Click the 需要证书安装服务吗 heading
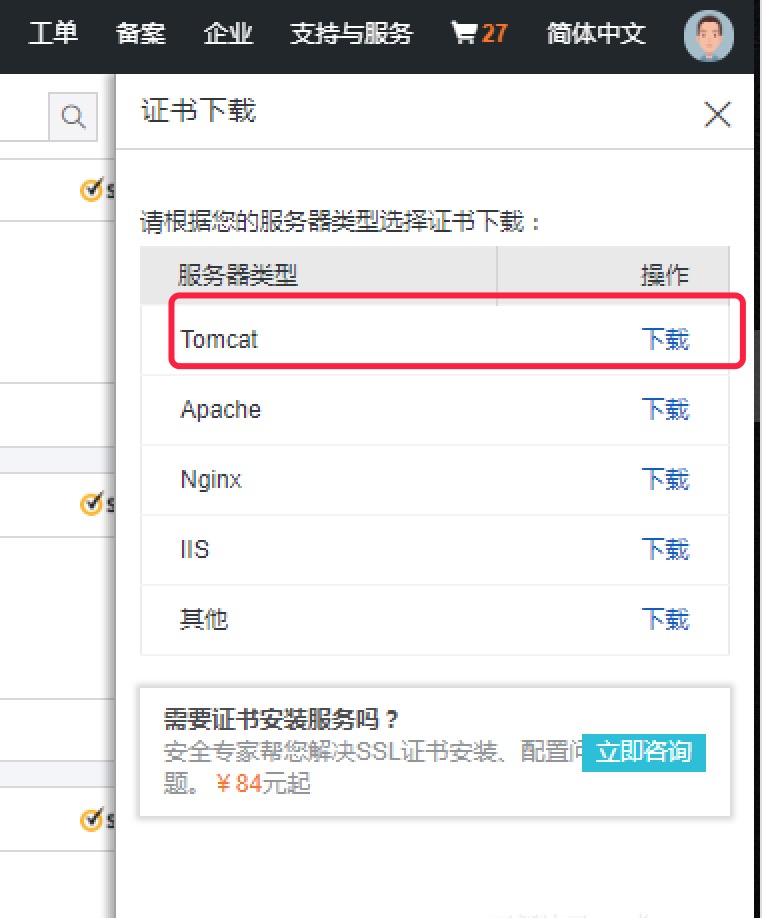Viewport: 762px width, 918px height. (280, 719)
